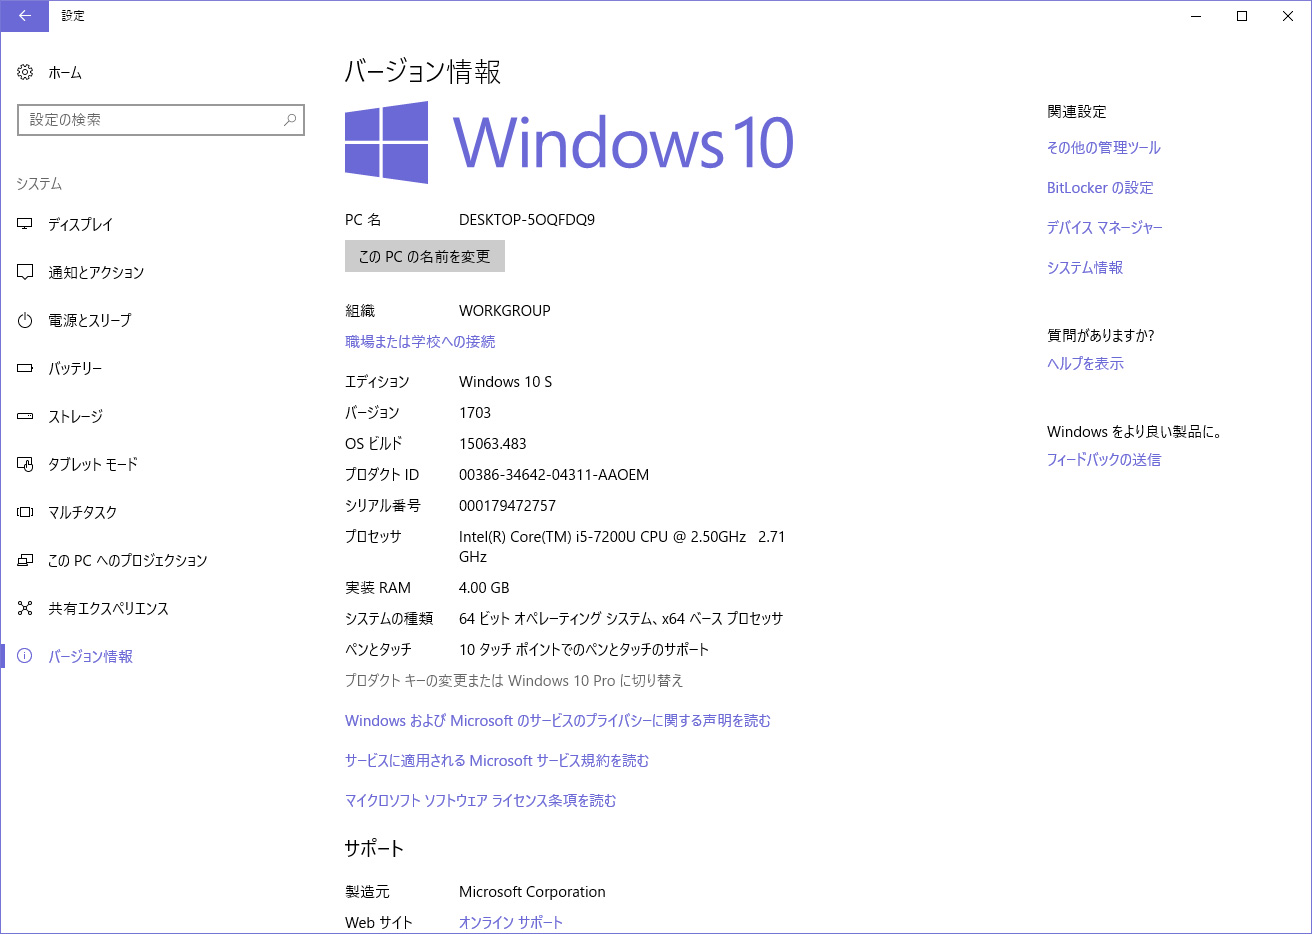Select タブレット モード menu item
Screen dimensions: 1312x934
tap(93, 464)
